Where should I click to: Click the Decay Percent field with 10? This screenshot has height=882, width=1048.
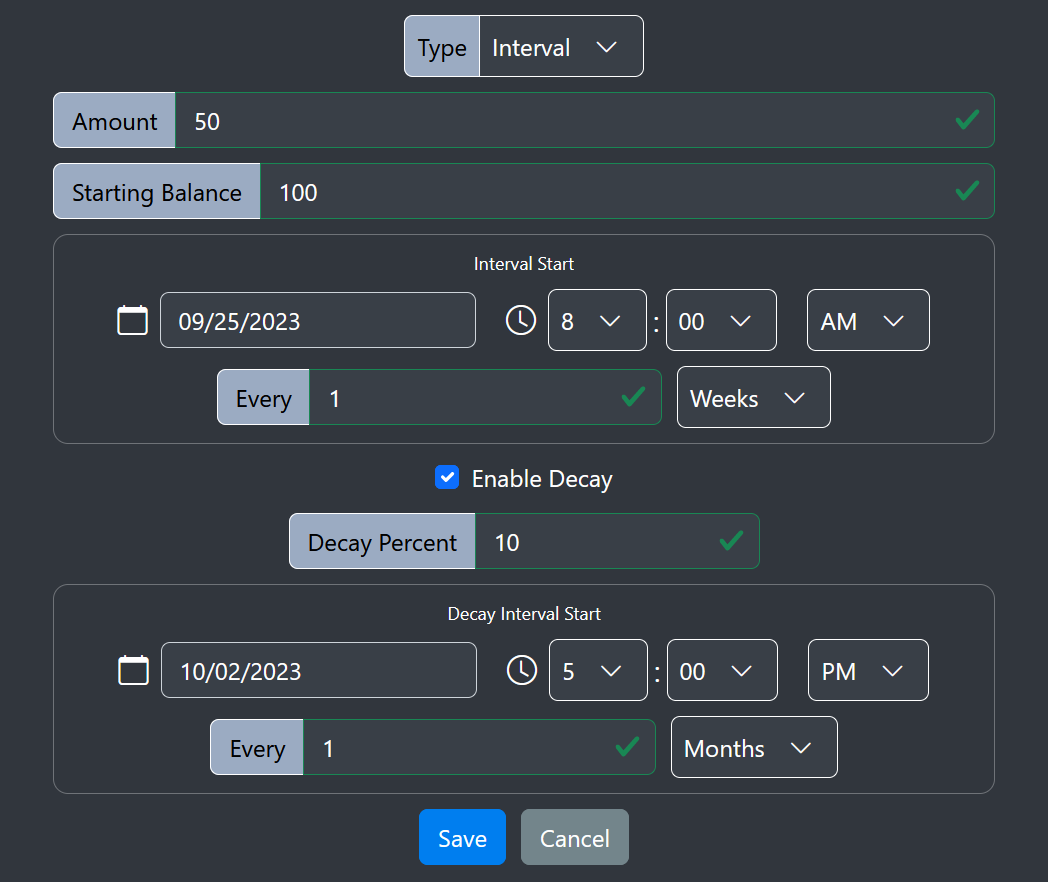[x=617, y=541]
